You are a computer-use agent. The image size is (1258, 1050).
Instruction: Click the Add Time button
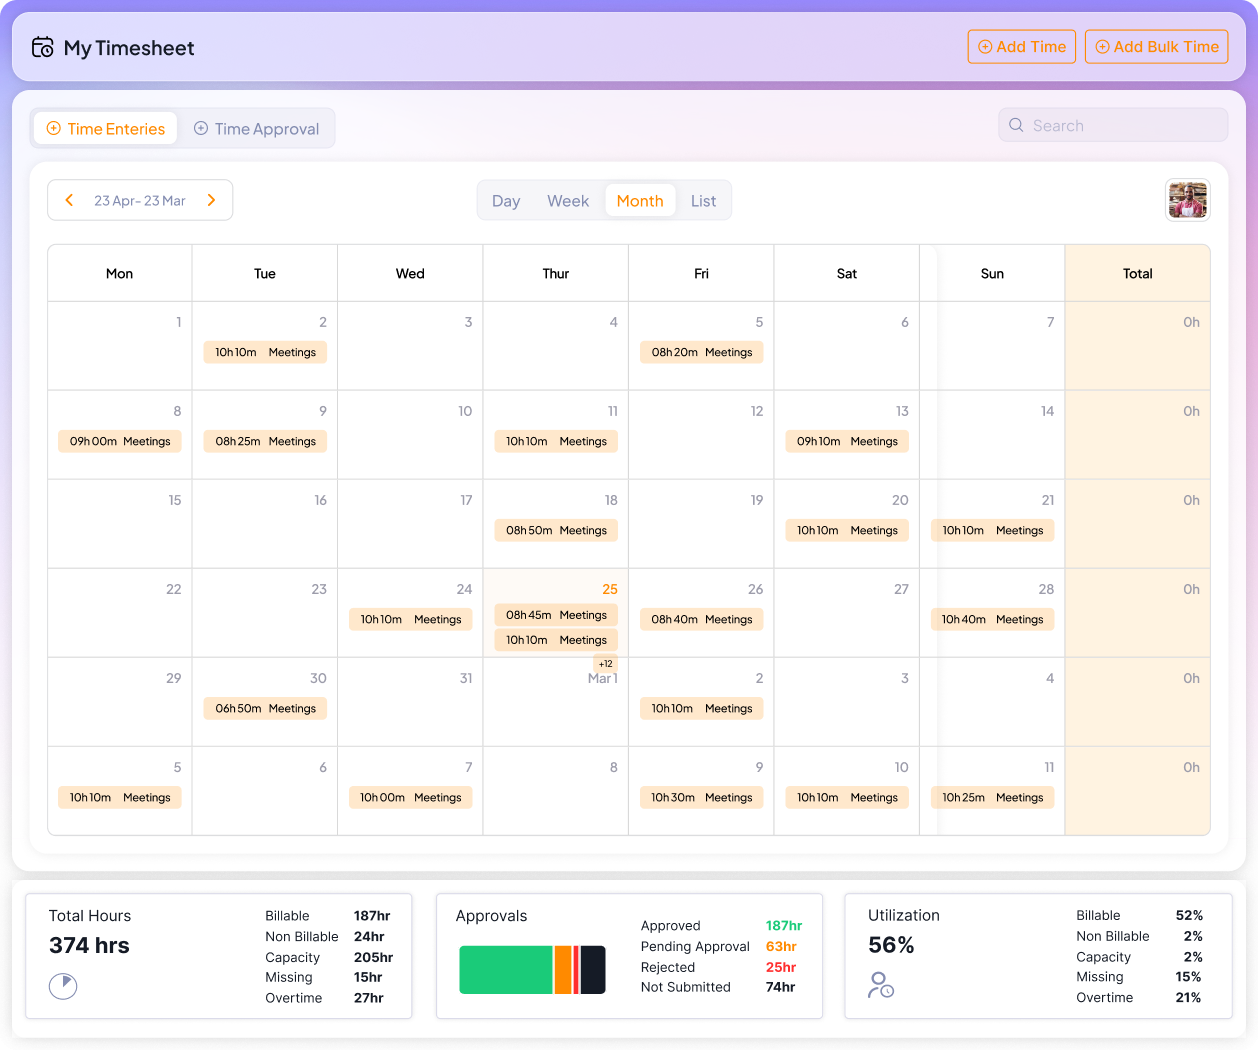click(x=1021, y=47)
